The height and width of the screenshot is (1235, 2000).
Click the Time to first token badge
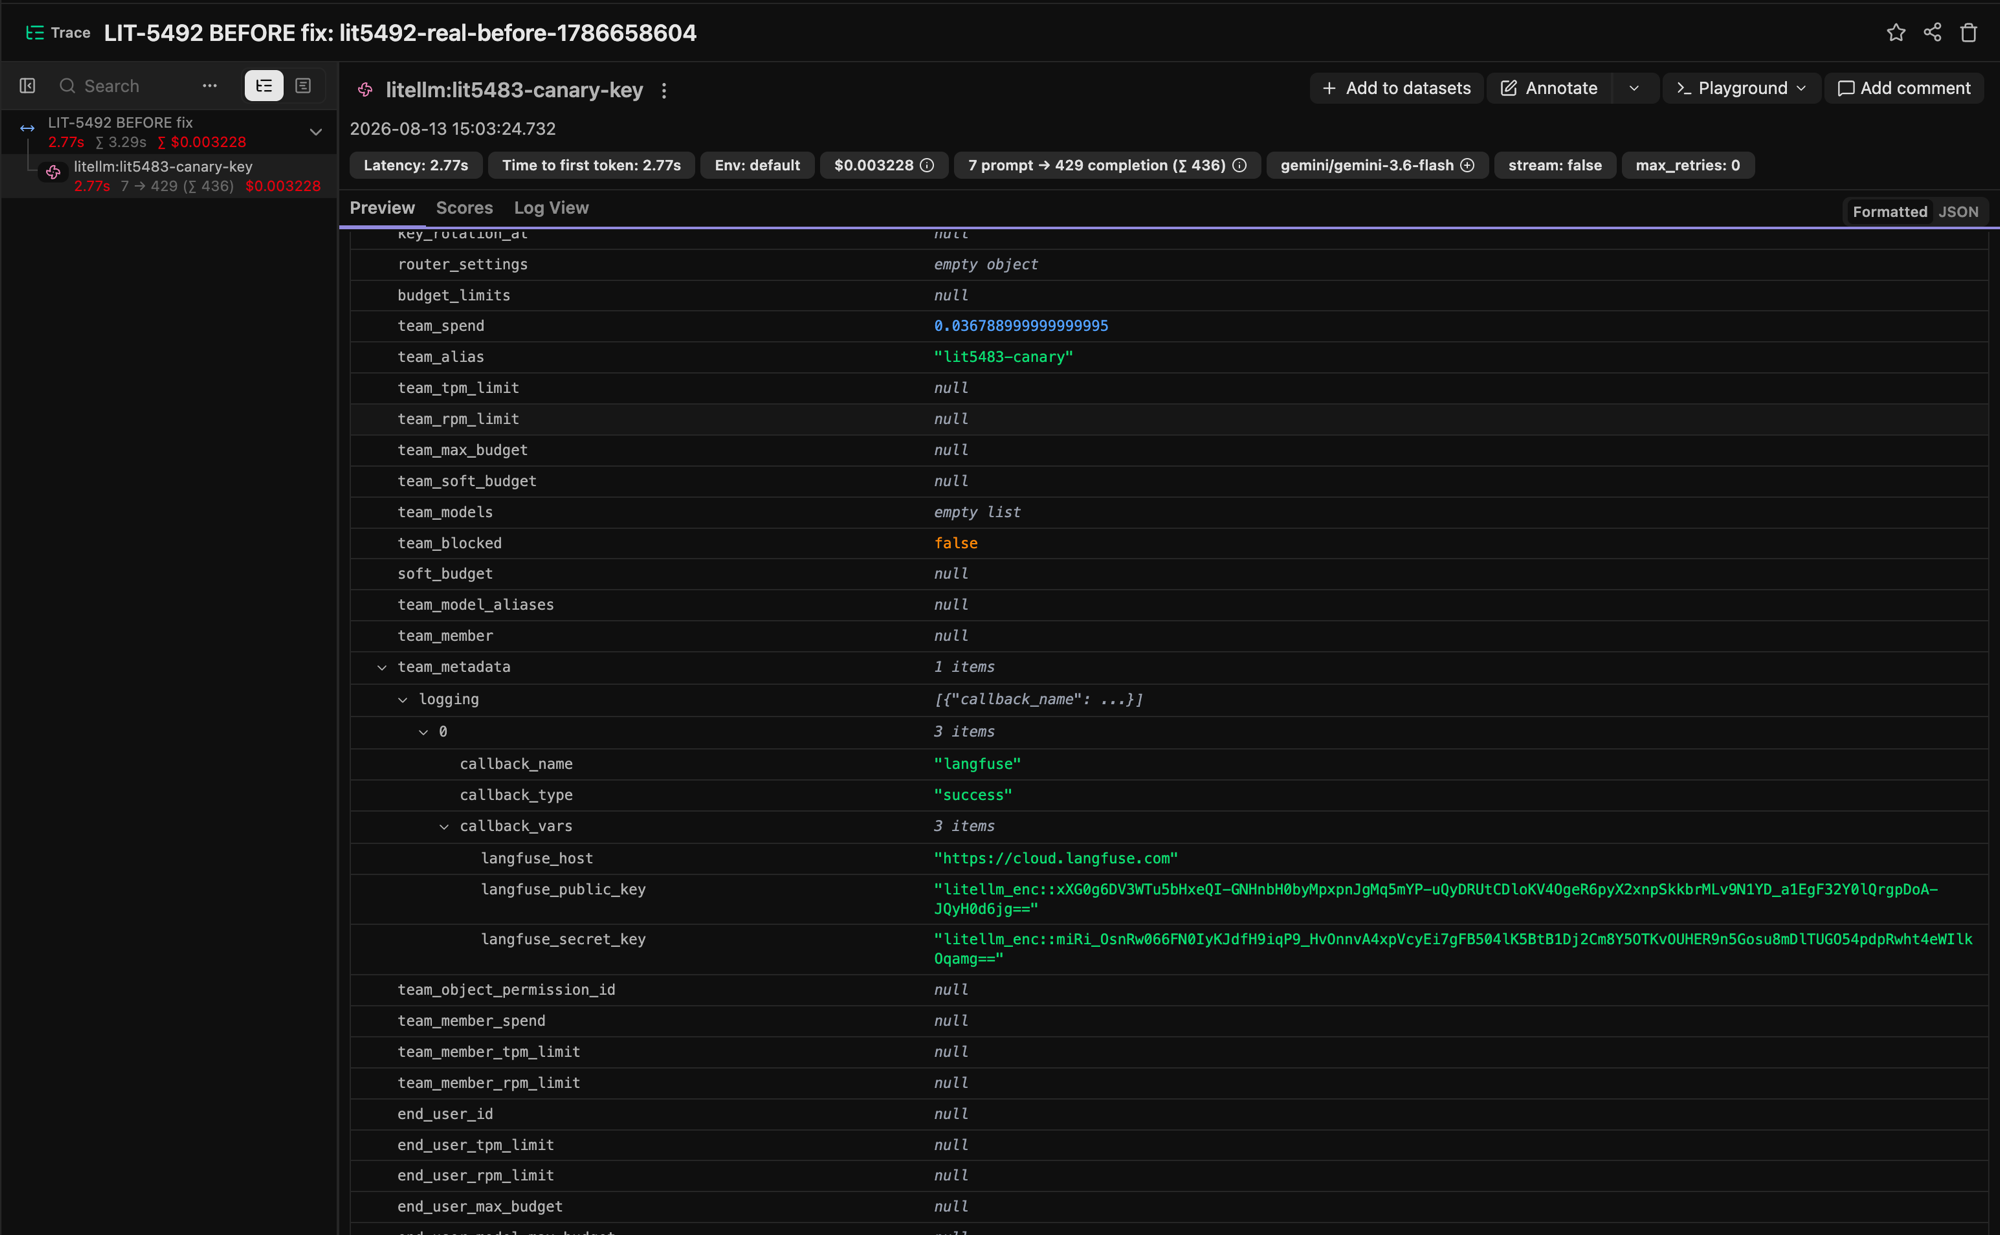click(591, 165)
